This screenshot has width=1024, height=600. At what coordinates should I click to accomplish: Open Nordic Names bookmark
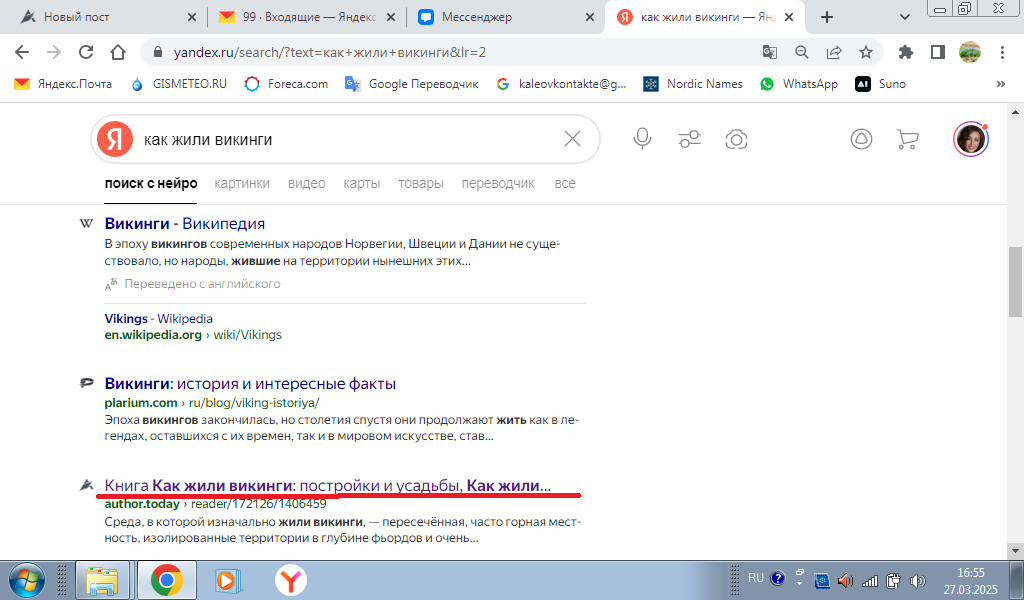tap(693, 84)
